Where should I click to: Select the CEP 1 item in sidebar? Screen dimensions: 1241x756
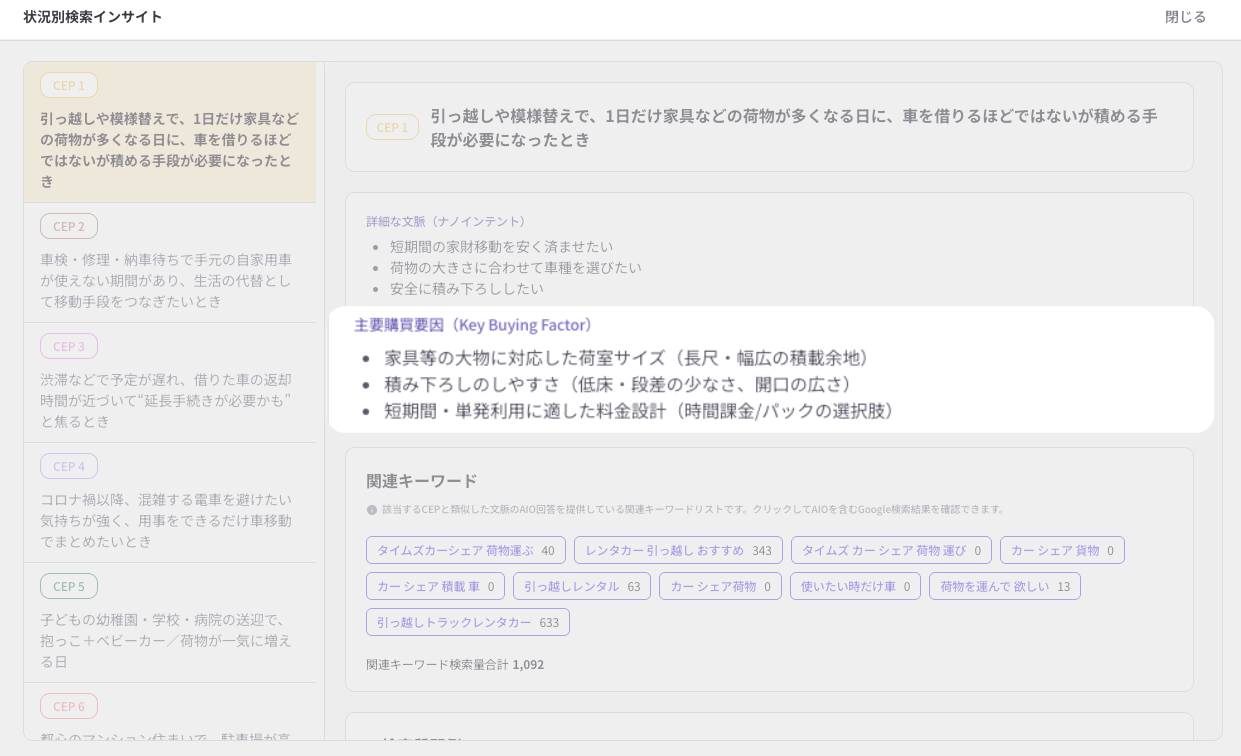(x=170, y=132)
